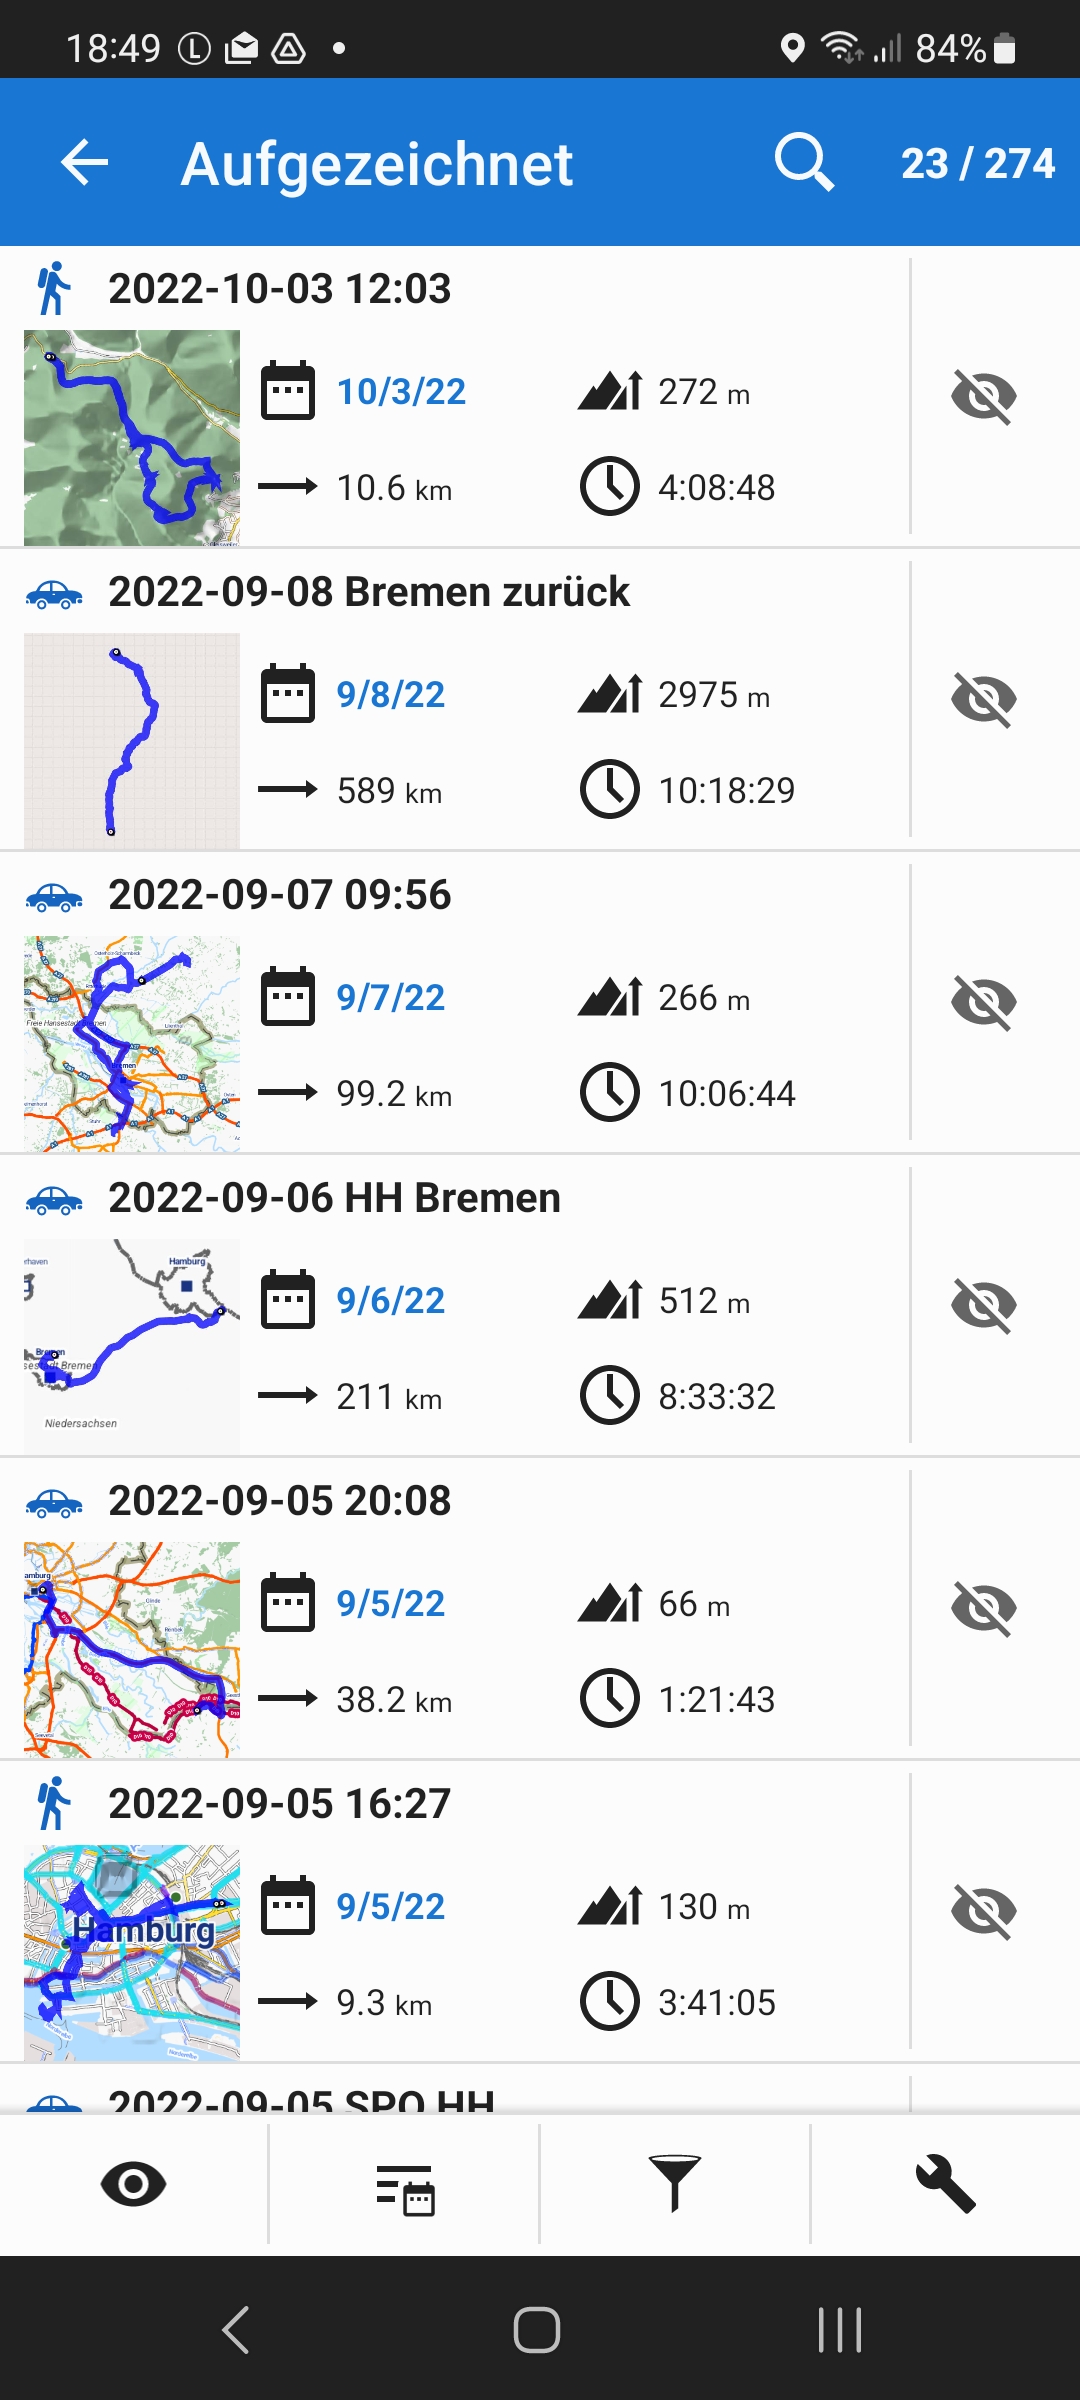Screen dimensions: 1080x2400
Task: Toggle visibility of Bremen zurück track
Action: point(984,699)
